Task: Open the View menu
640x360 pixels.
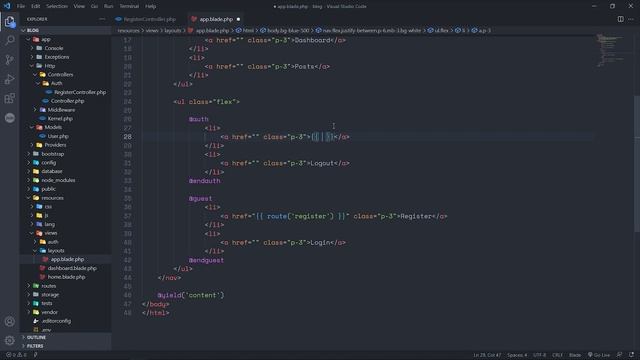Action: pos(79,6)
